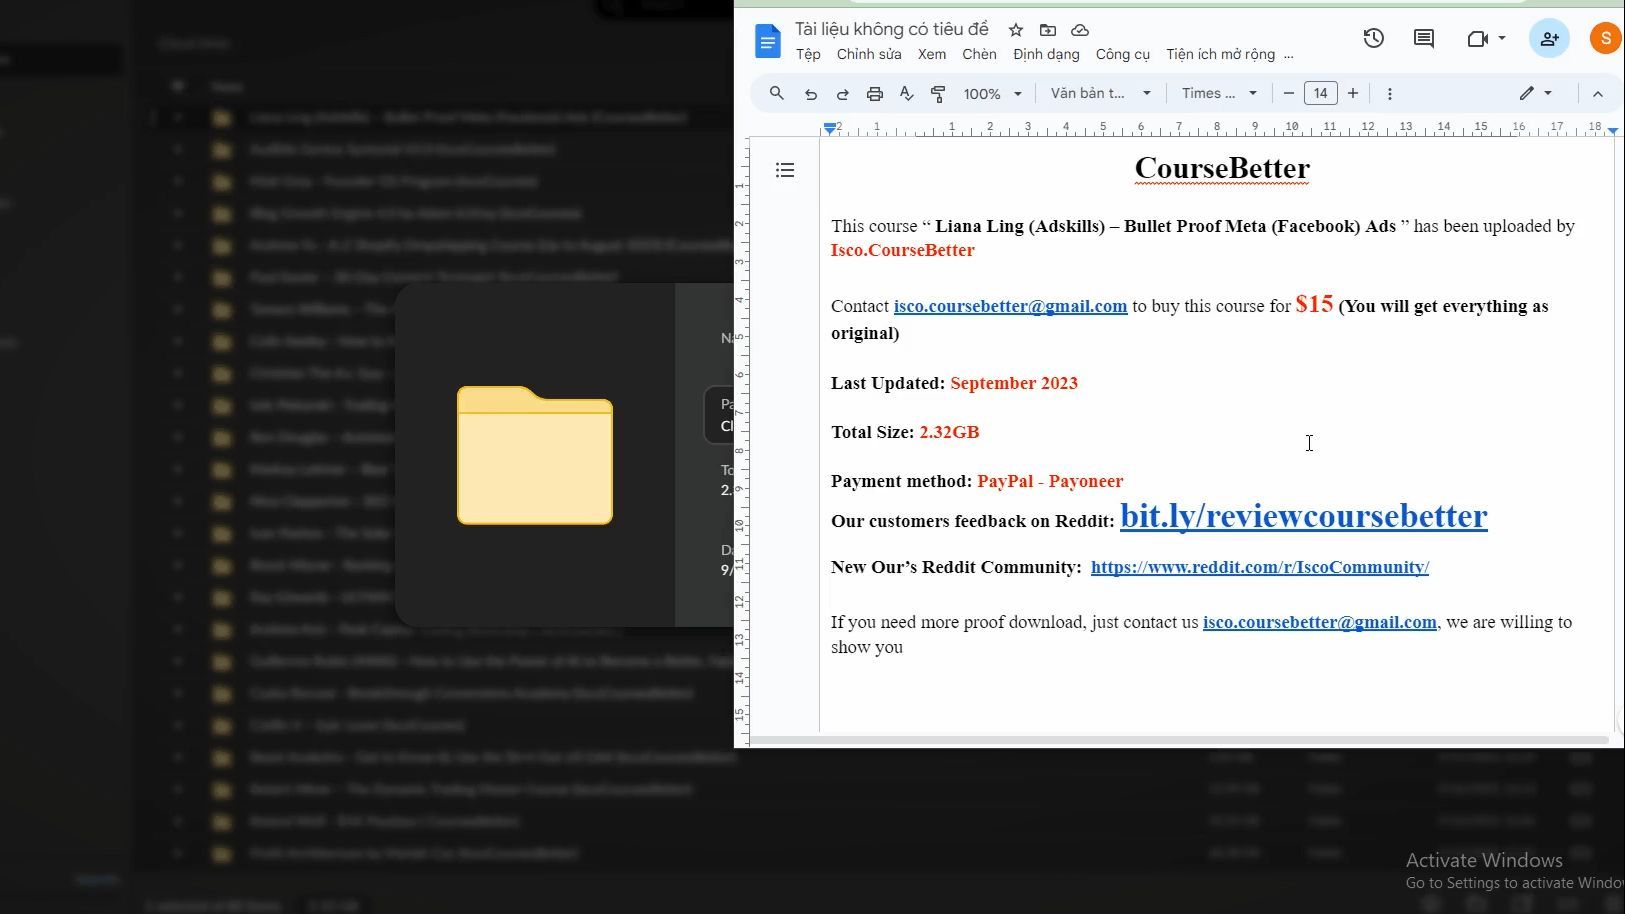Collapse the menus with caret
The image size is (1625, 914).
pyautogui.click(x=1598, y=93)
